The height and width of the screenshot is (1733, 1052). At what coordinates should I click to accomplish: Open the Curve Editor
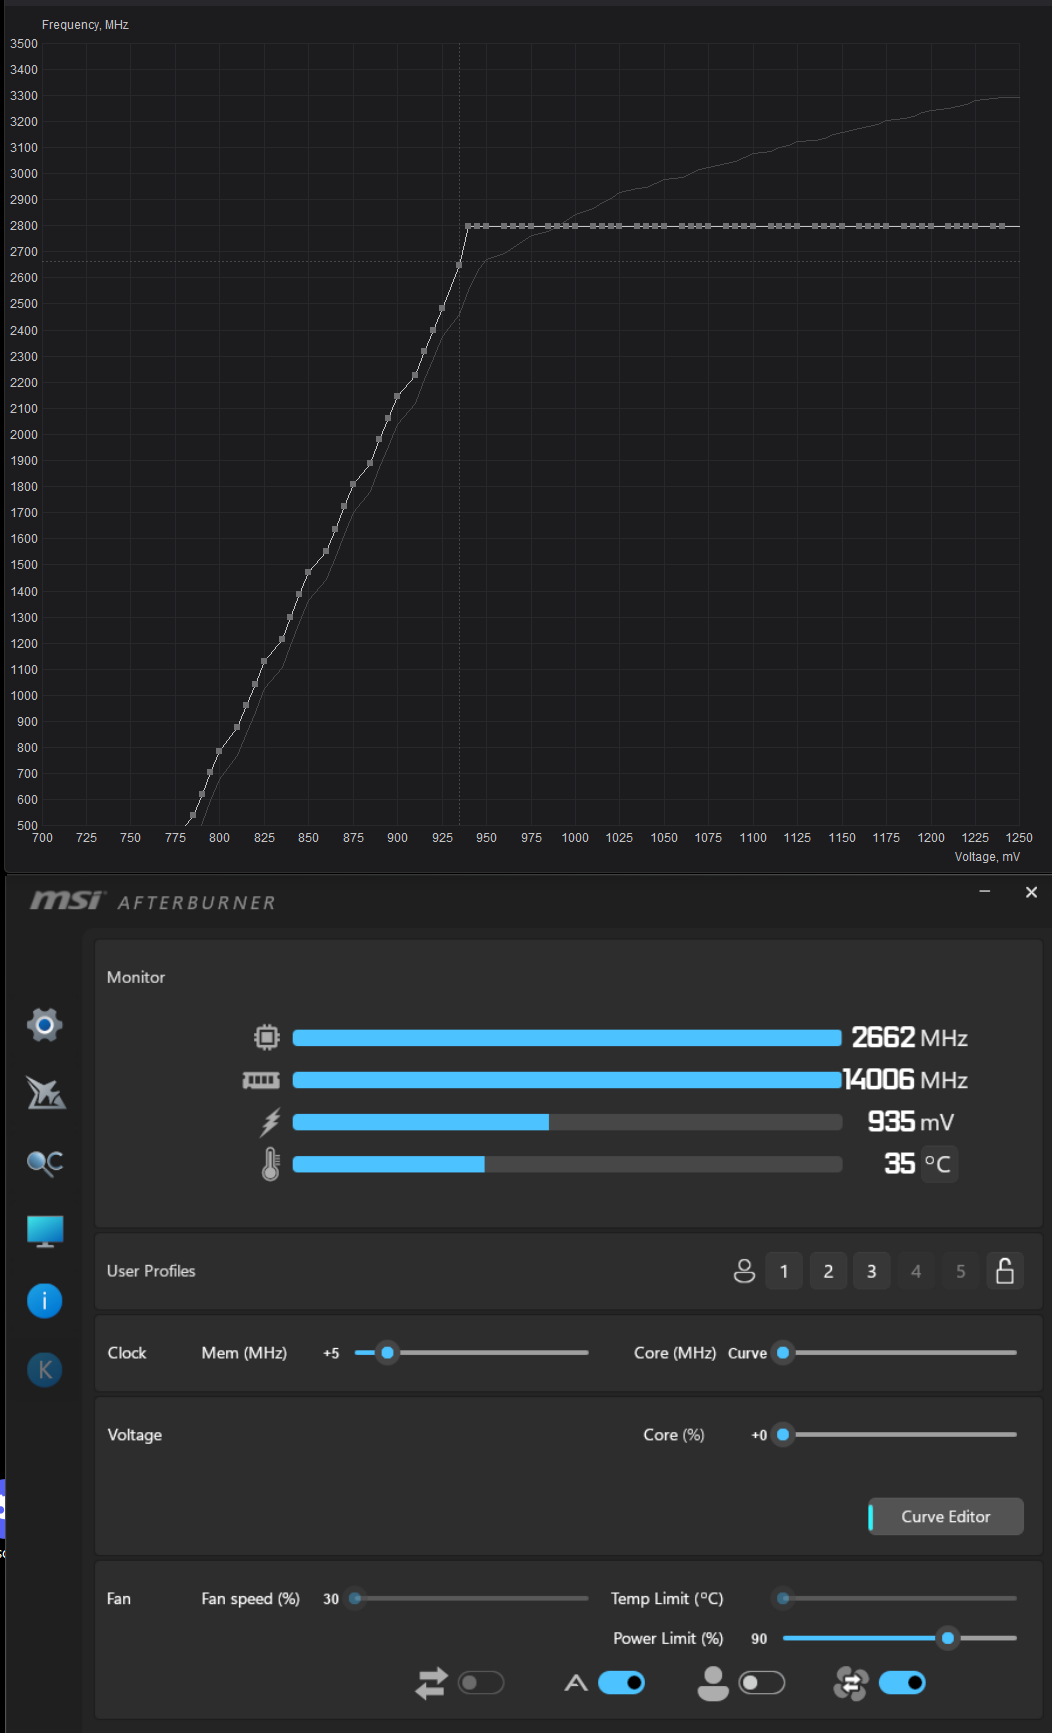[x=946, y=1516]
